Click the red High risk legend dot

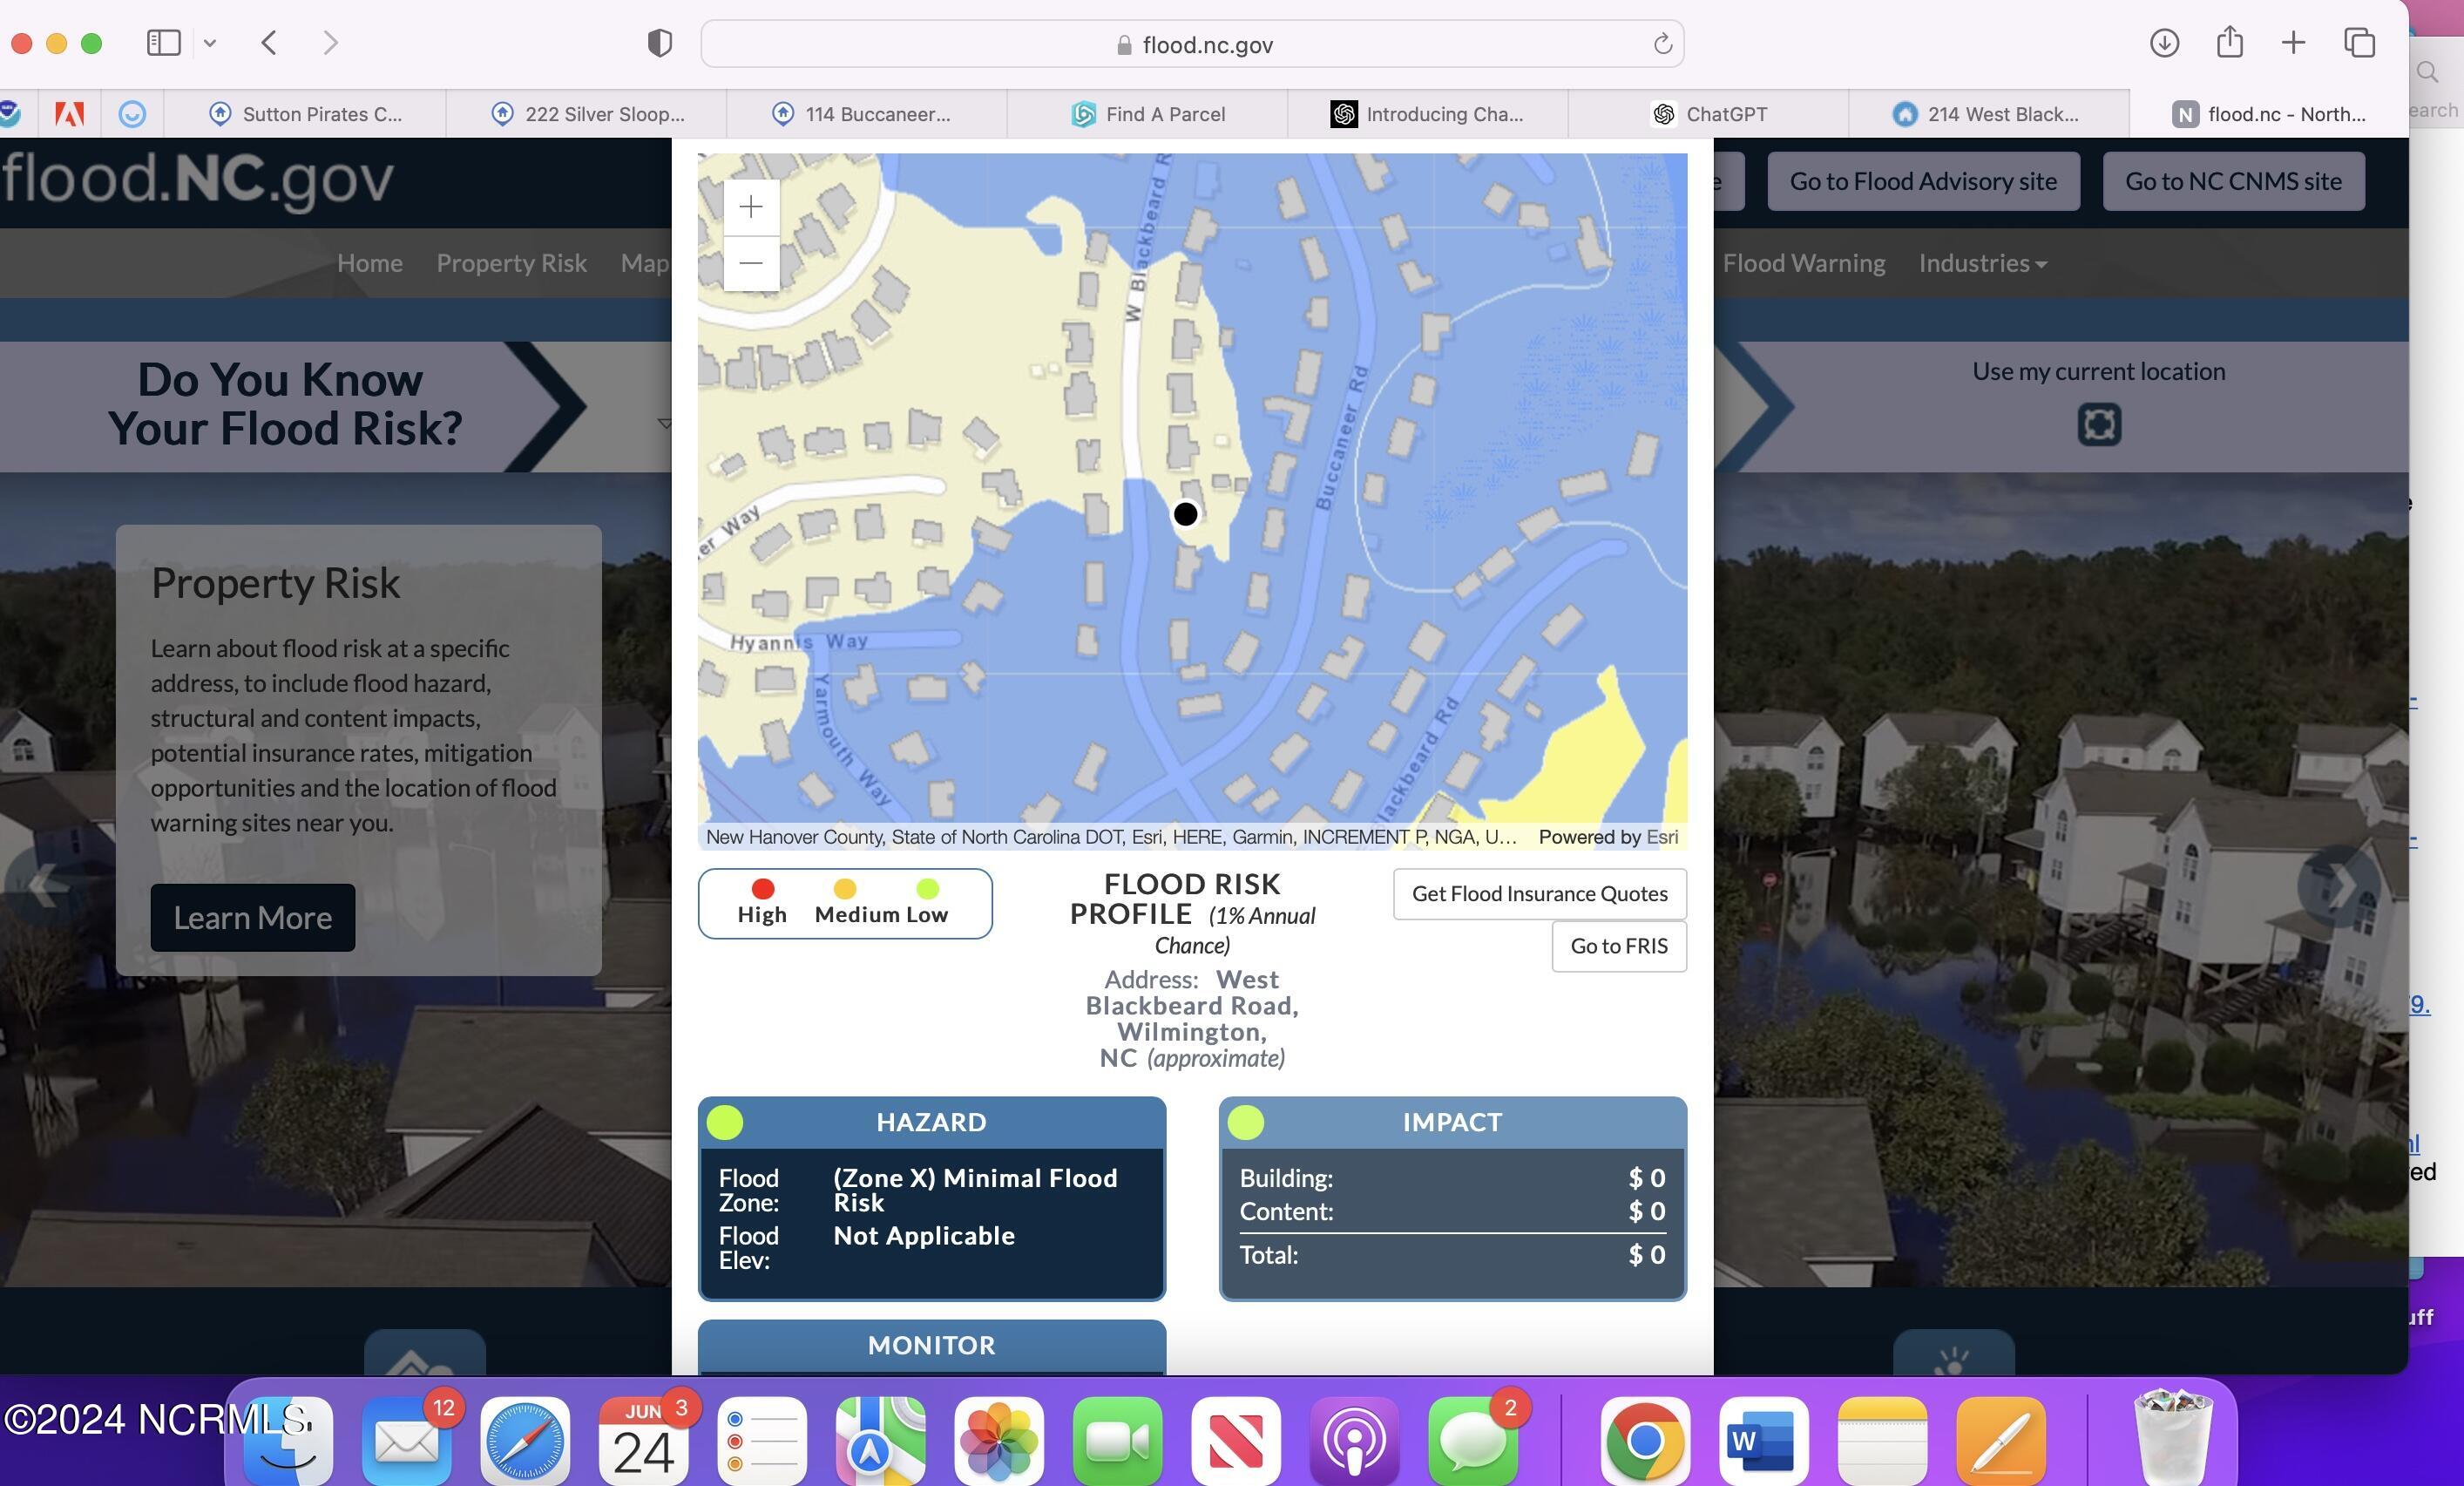point(762,889)
